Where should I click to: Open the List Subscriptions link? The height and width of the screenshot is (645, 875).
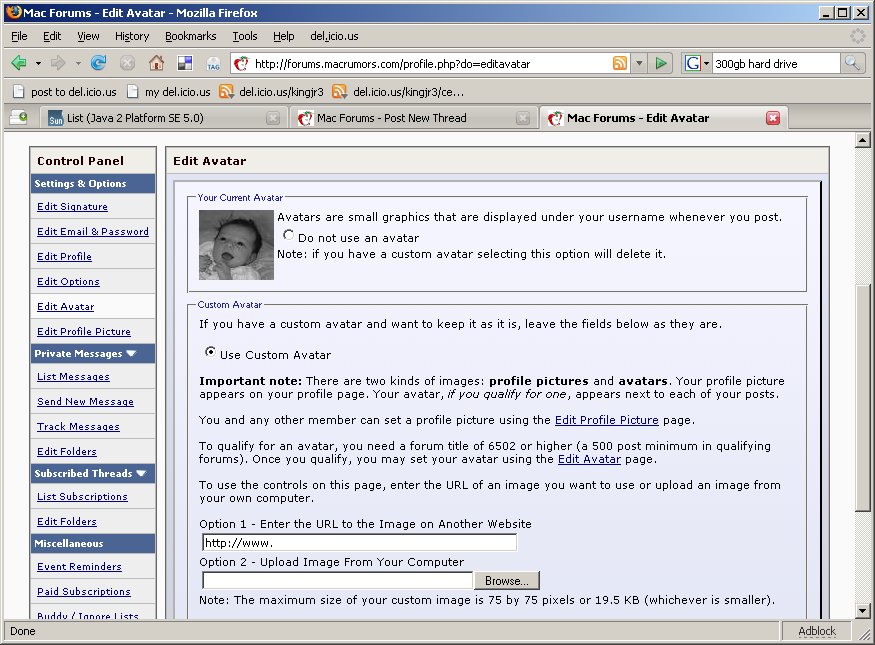click(x=82, y=497)
